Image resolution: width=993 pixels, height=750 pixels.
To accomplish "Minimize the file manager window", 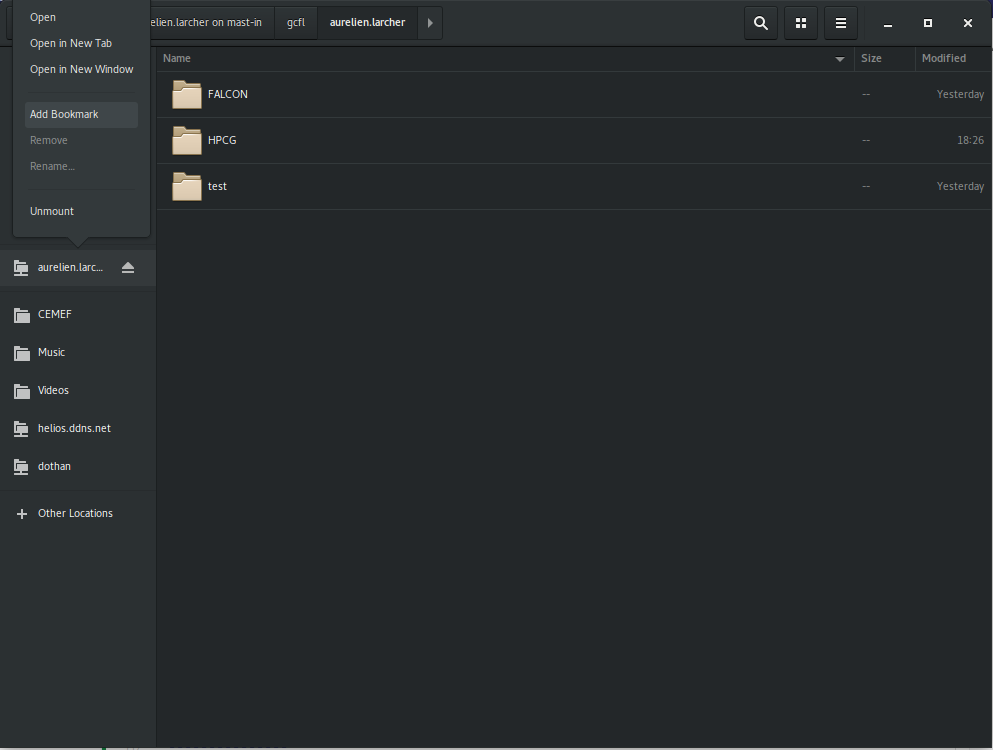I will click(888, 23).
